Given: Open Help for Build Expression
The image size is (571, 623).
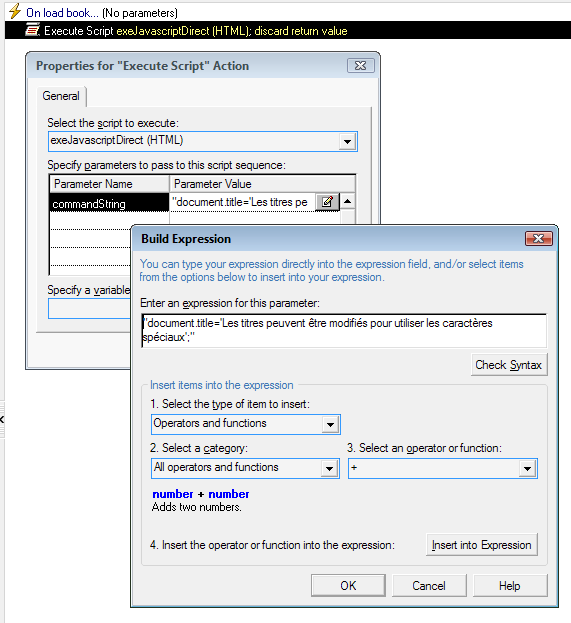Looking at the screenshot, I should pos(510,585).
